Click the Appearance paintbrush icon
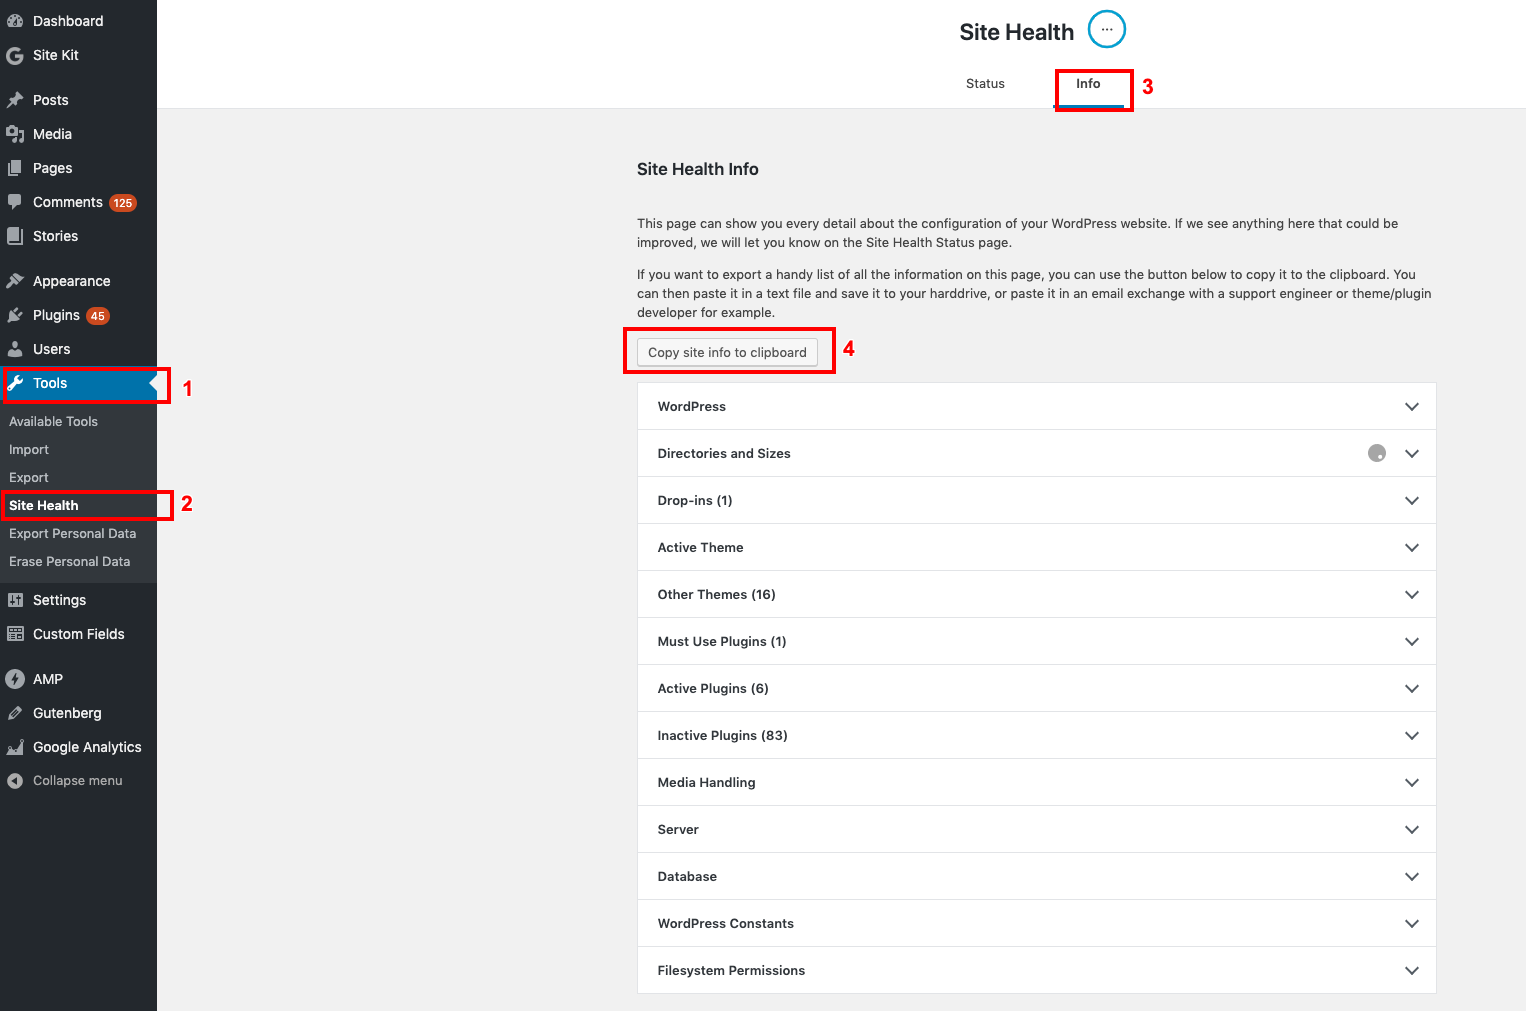 [x=15, y=281]
